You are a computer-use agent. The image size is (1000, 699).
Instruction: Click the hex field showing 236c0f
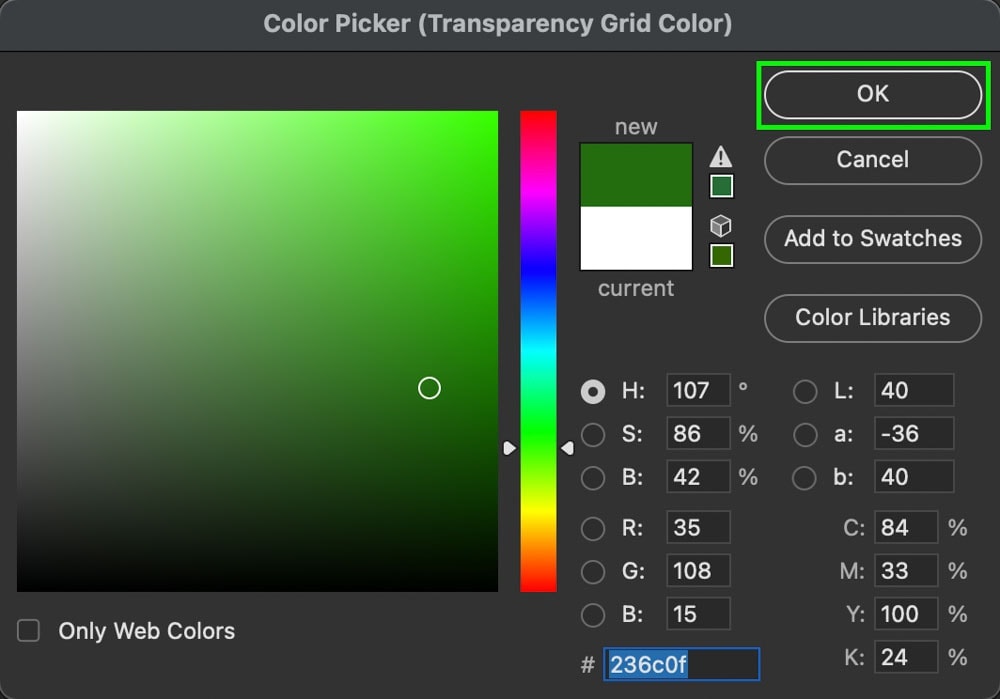tap(682, 665)
